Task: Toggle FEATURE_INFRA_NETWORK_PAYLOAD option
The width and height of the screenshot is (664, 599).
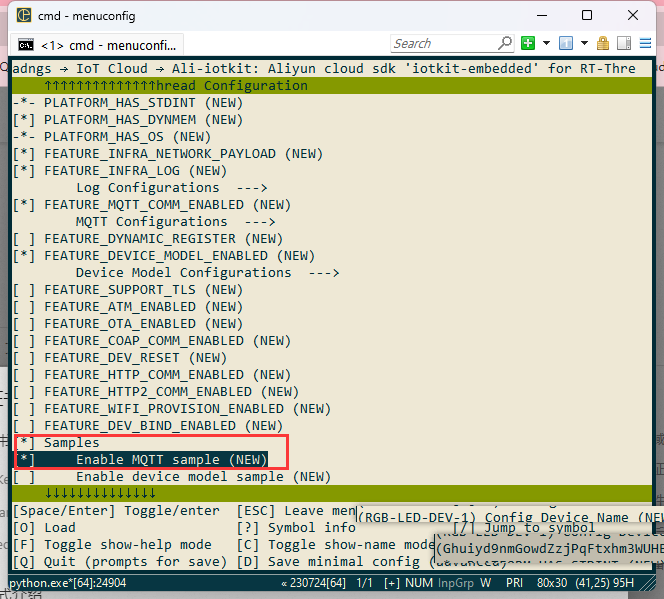Action: point(168,154)
